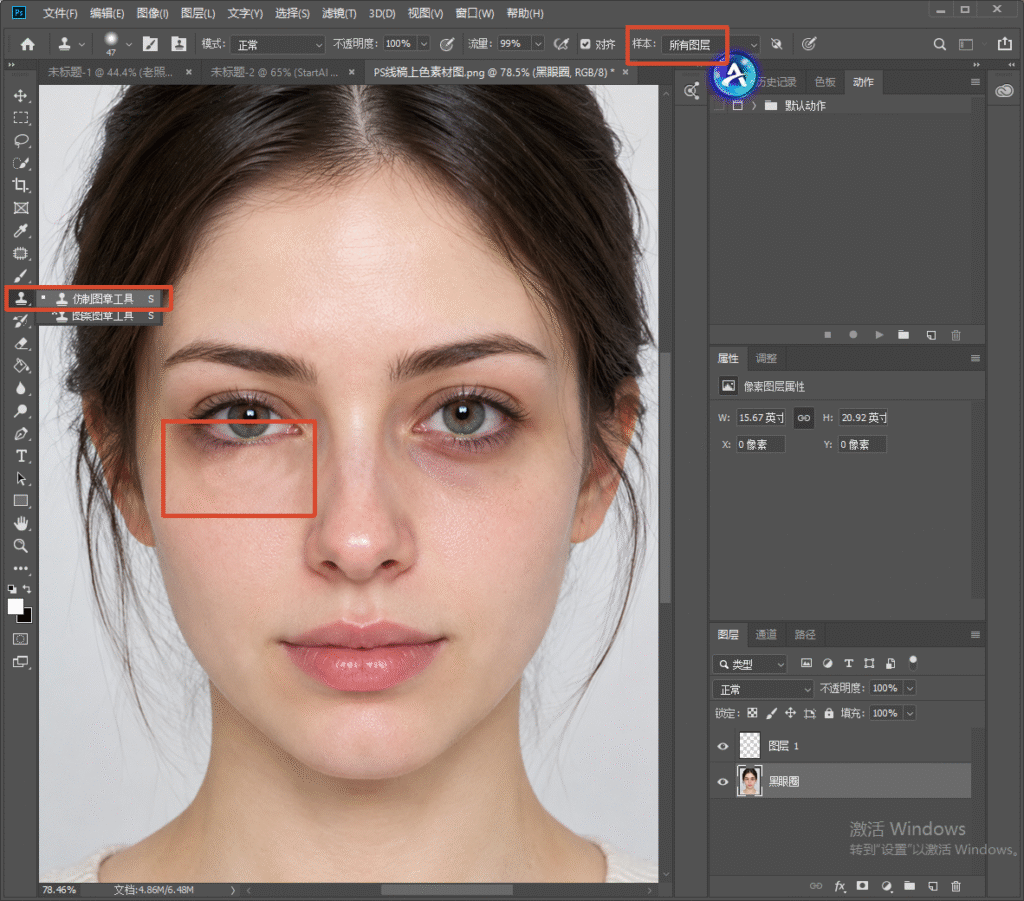Open the 滤镜(T) menu

click(339, 13)
